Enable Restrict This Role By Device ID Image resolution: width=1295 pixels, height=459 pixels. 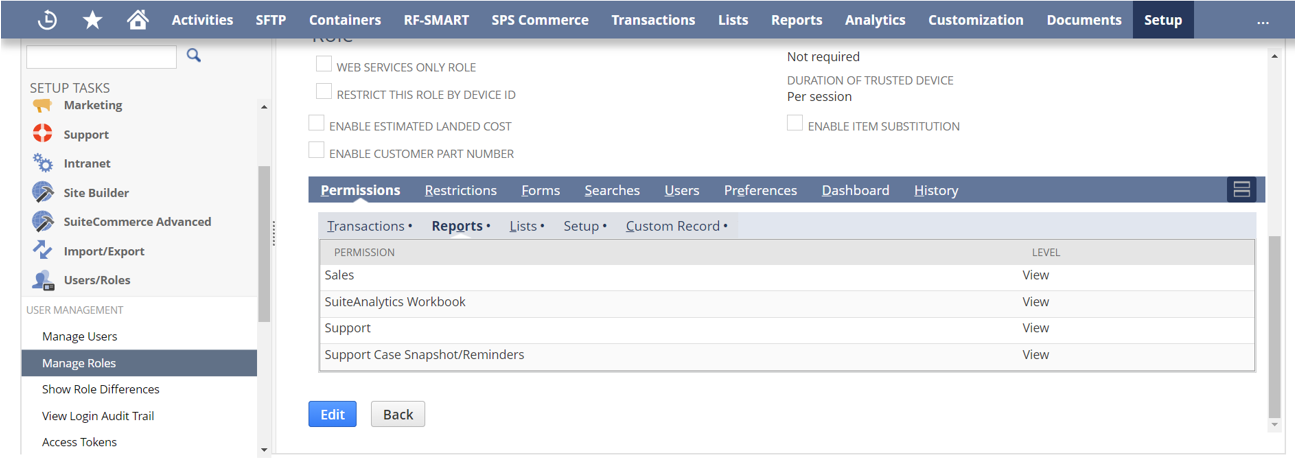(324, 92)
